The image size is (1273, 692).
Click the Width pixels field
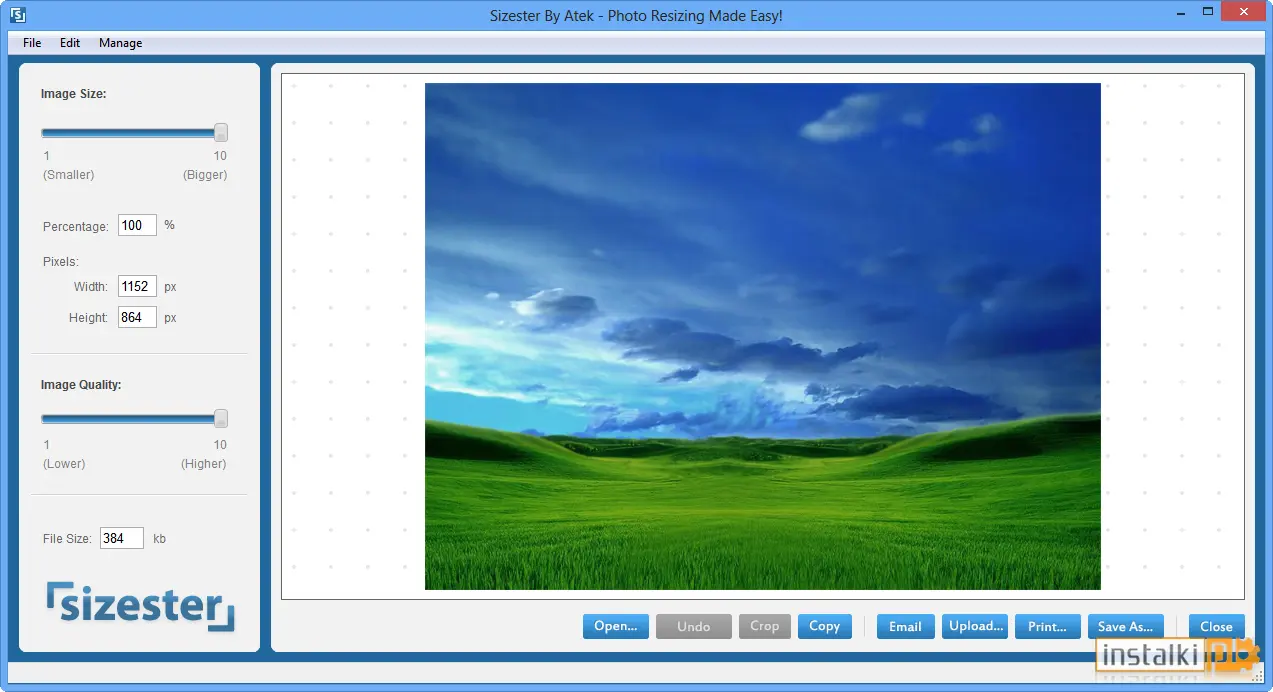pyautogui.click(x=137, y=286)
